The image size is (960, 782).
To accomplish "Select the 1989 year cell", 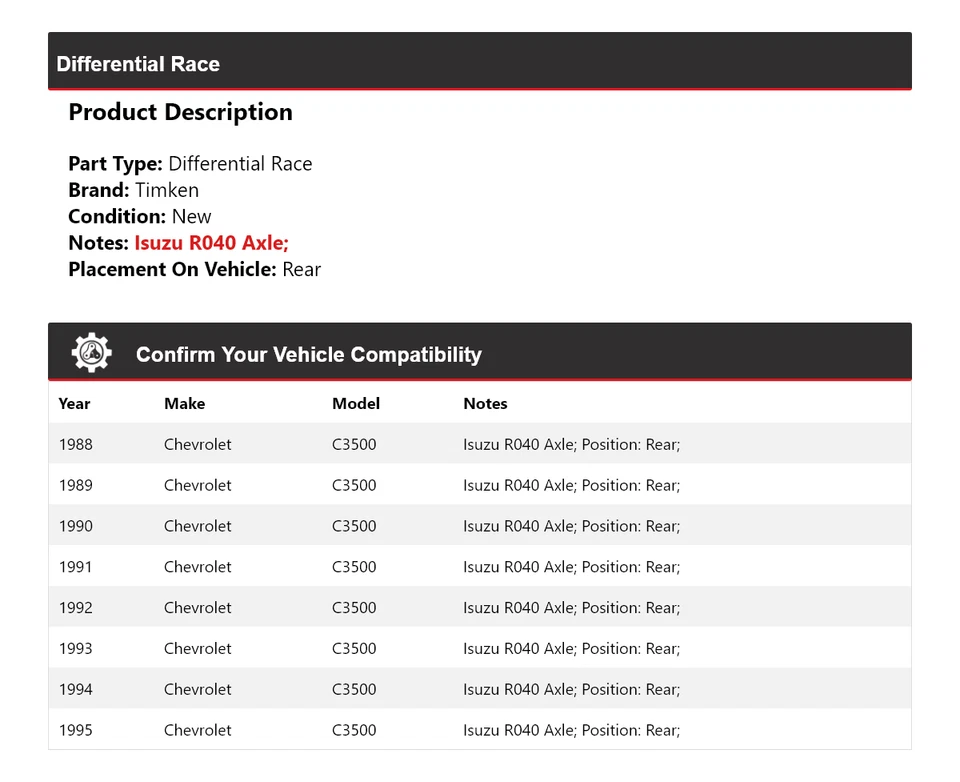I will tap(75, 485).
